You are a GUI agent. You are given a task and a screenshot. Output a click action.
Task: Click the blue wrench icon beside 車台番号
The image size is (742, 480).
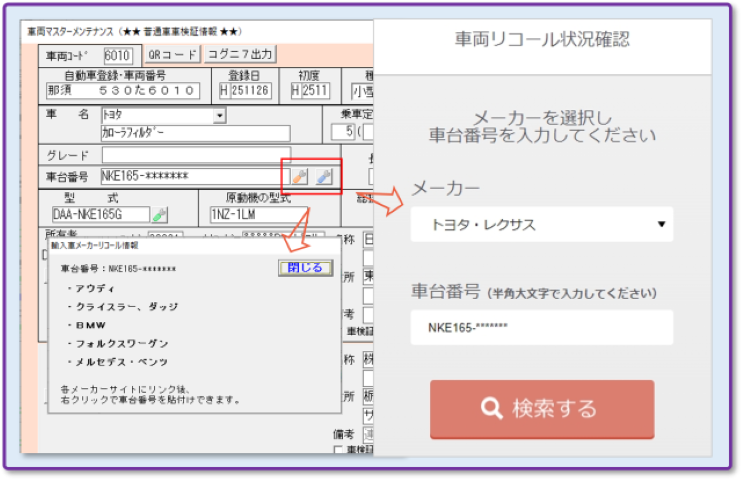pos(323,177)
